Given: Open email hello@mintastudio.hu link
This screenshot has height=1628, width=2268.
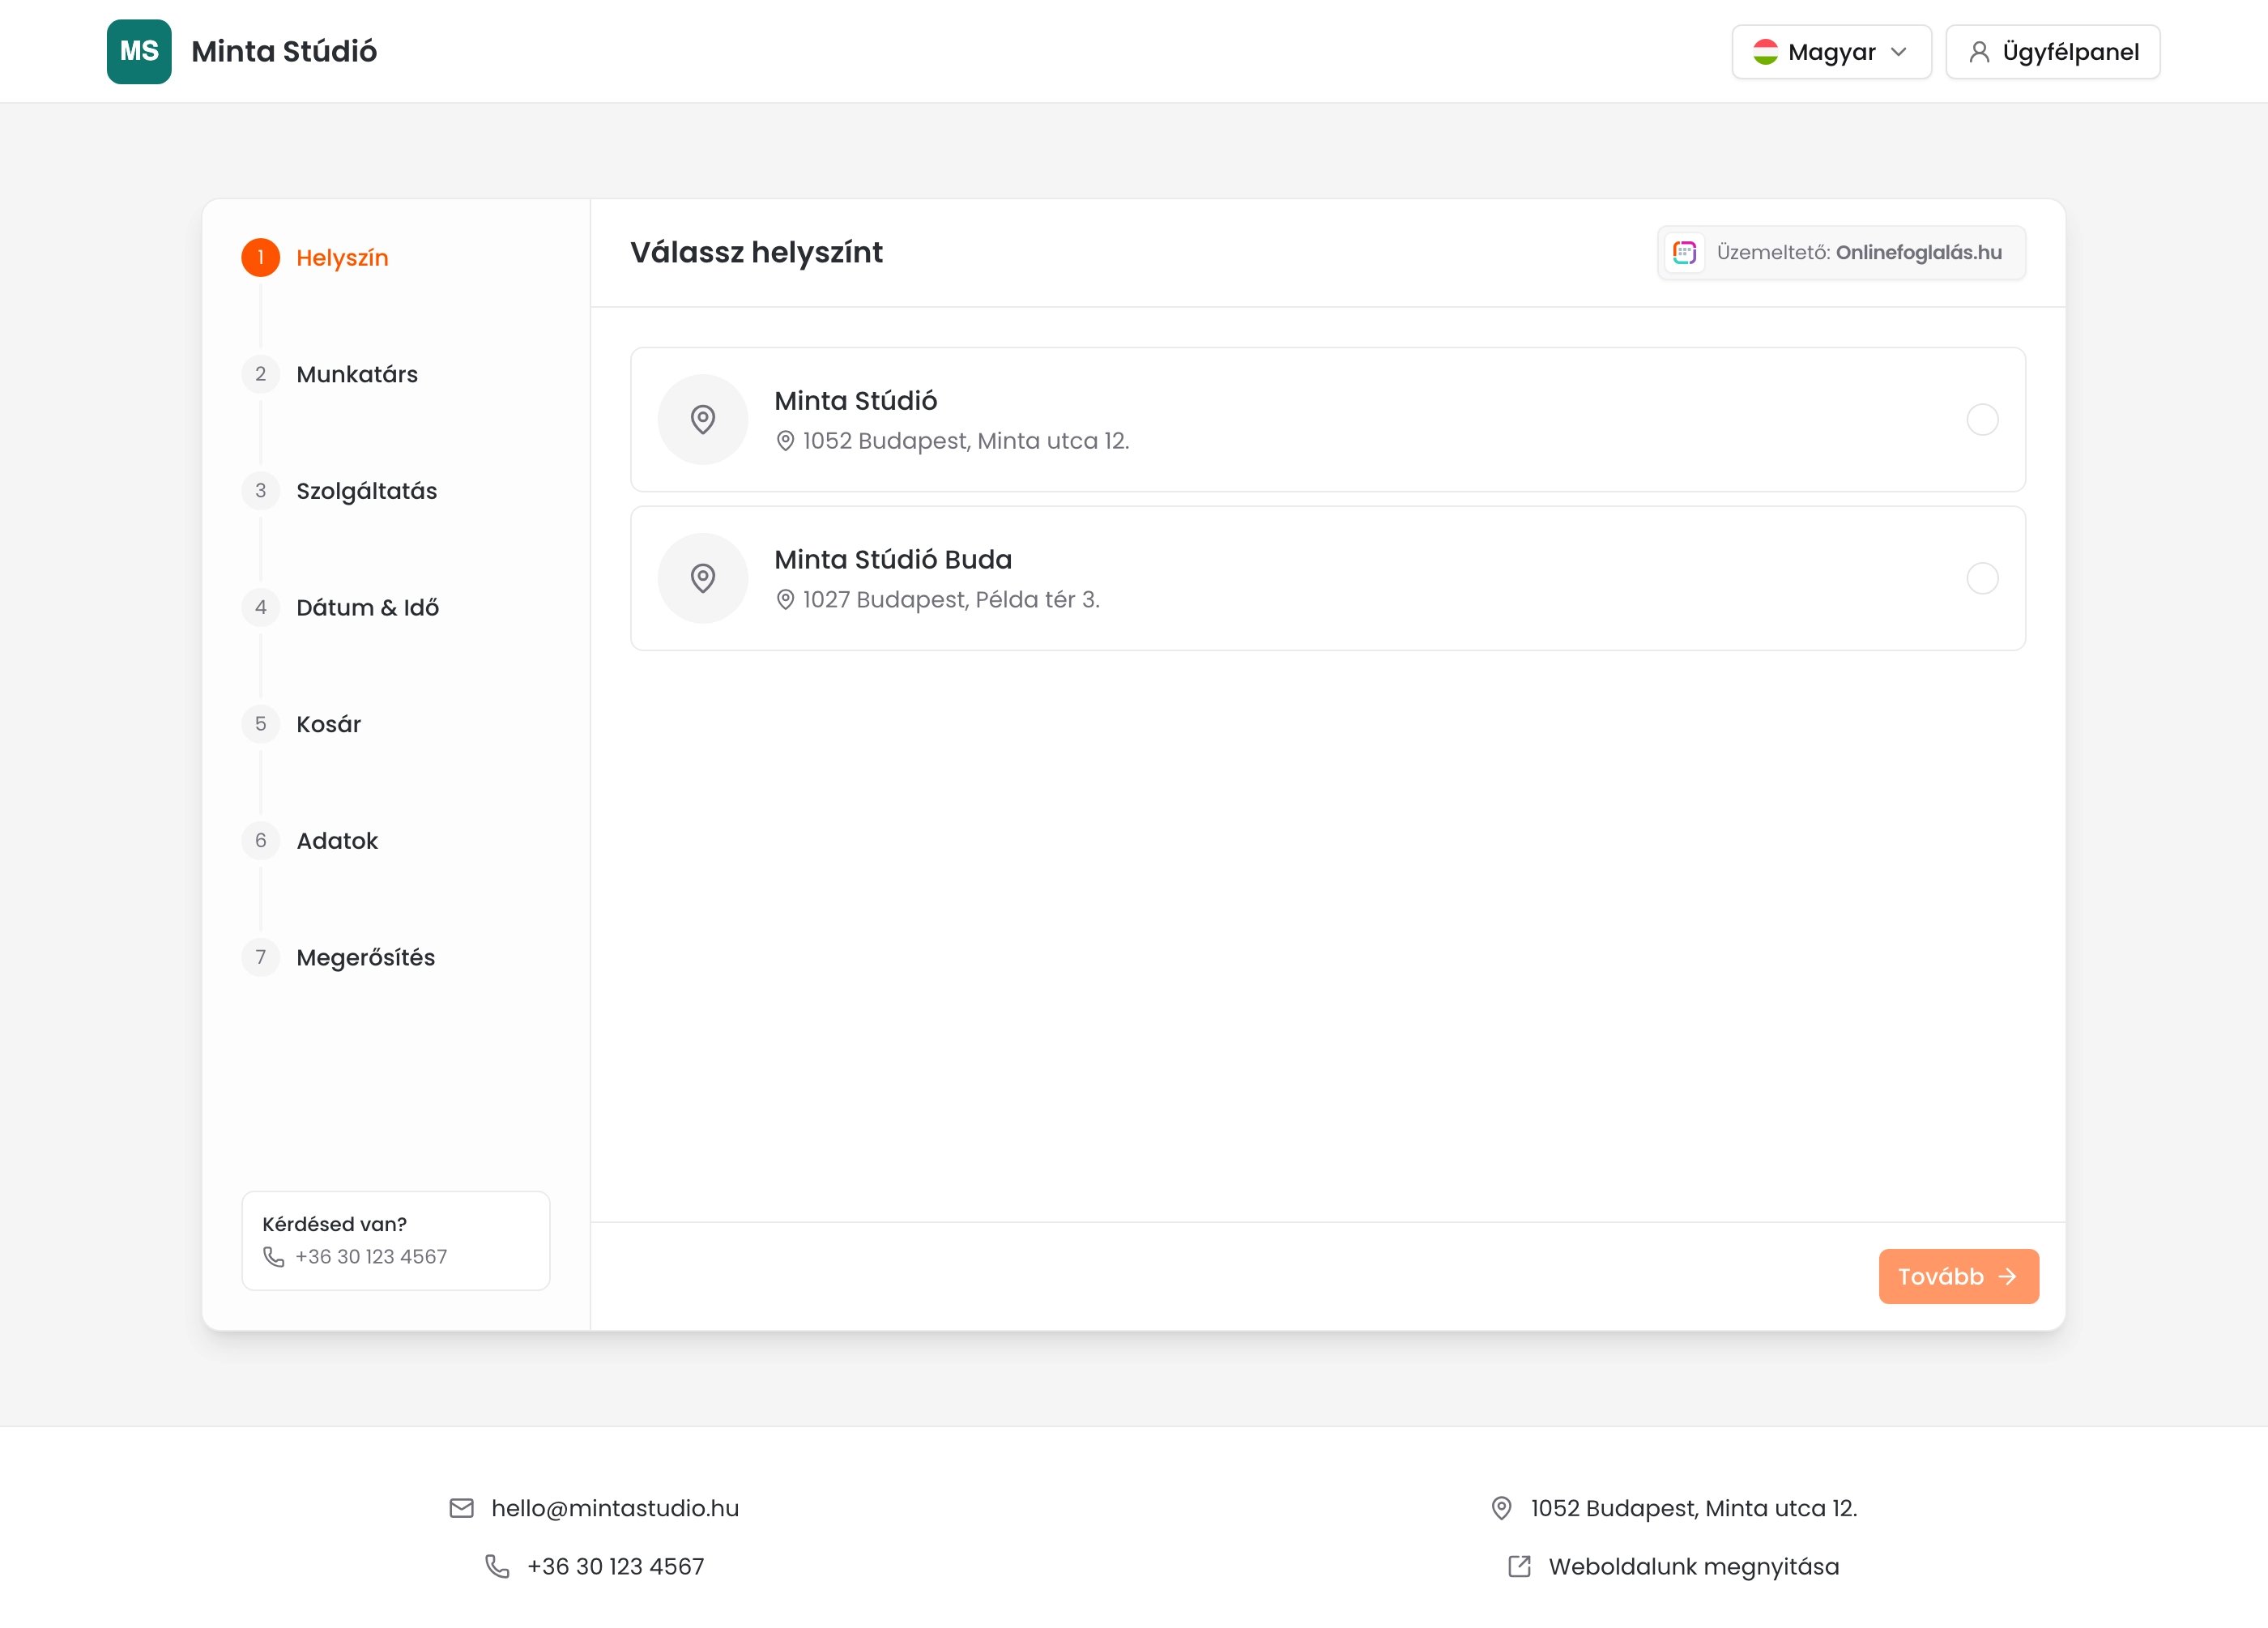Looking at the screenshot, I should [615, 1508].
